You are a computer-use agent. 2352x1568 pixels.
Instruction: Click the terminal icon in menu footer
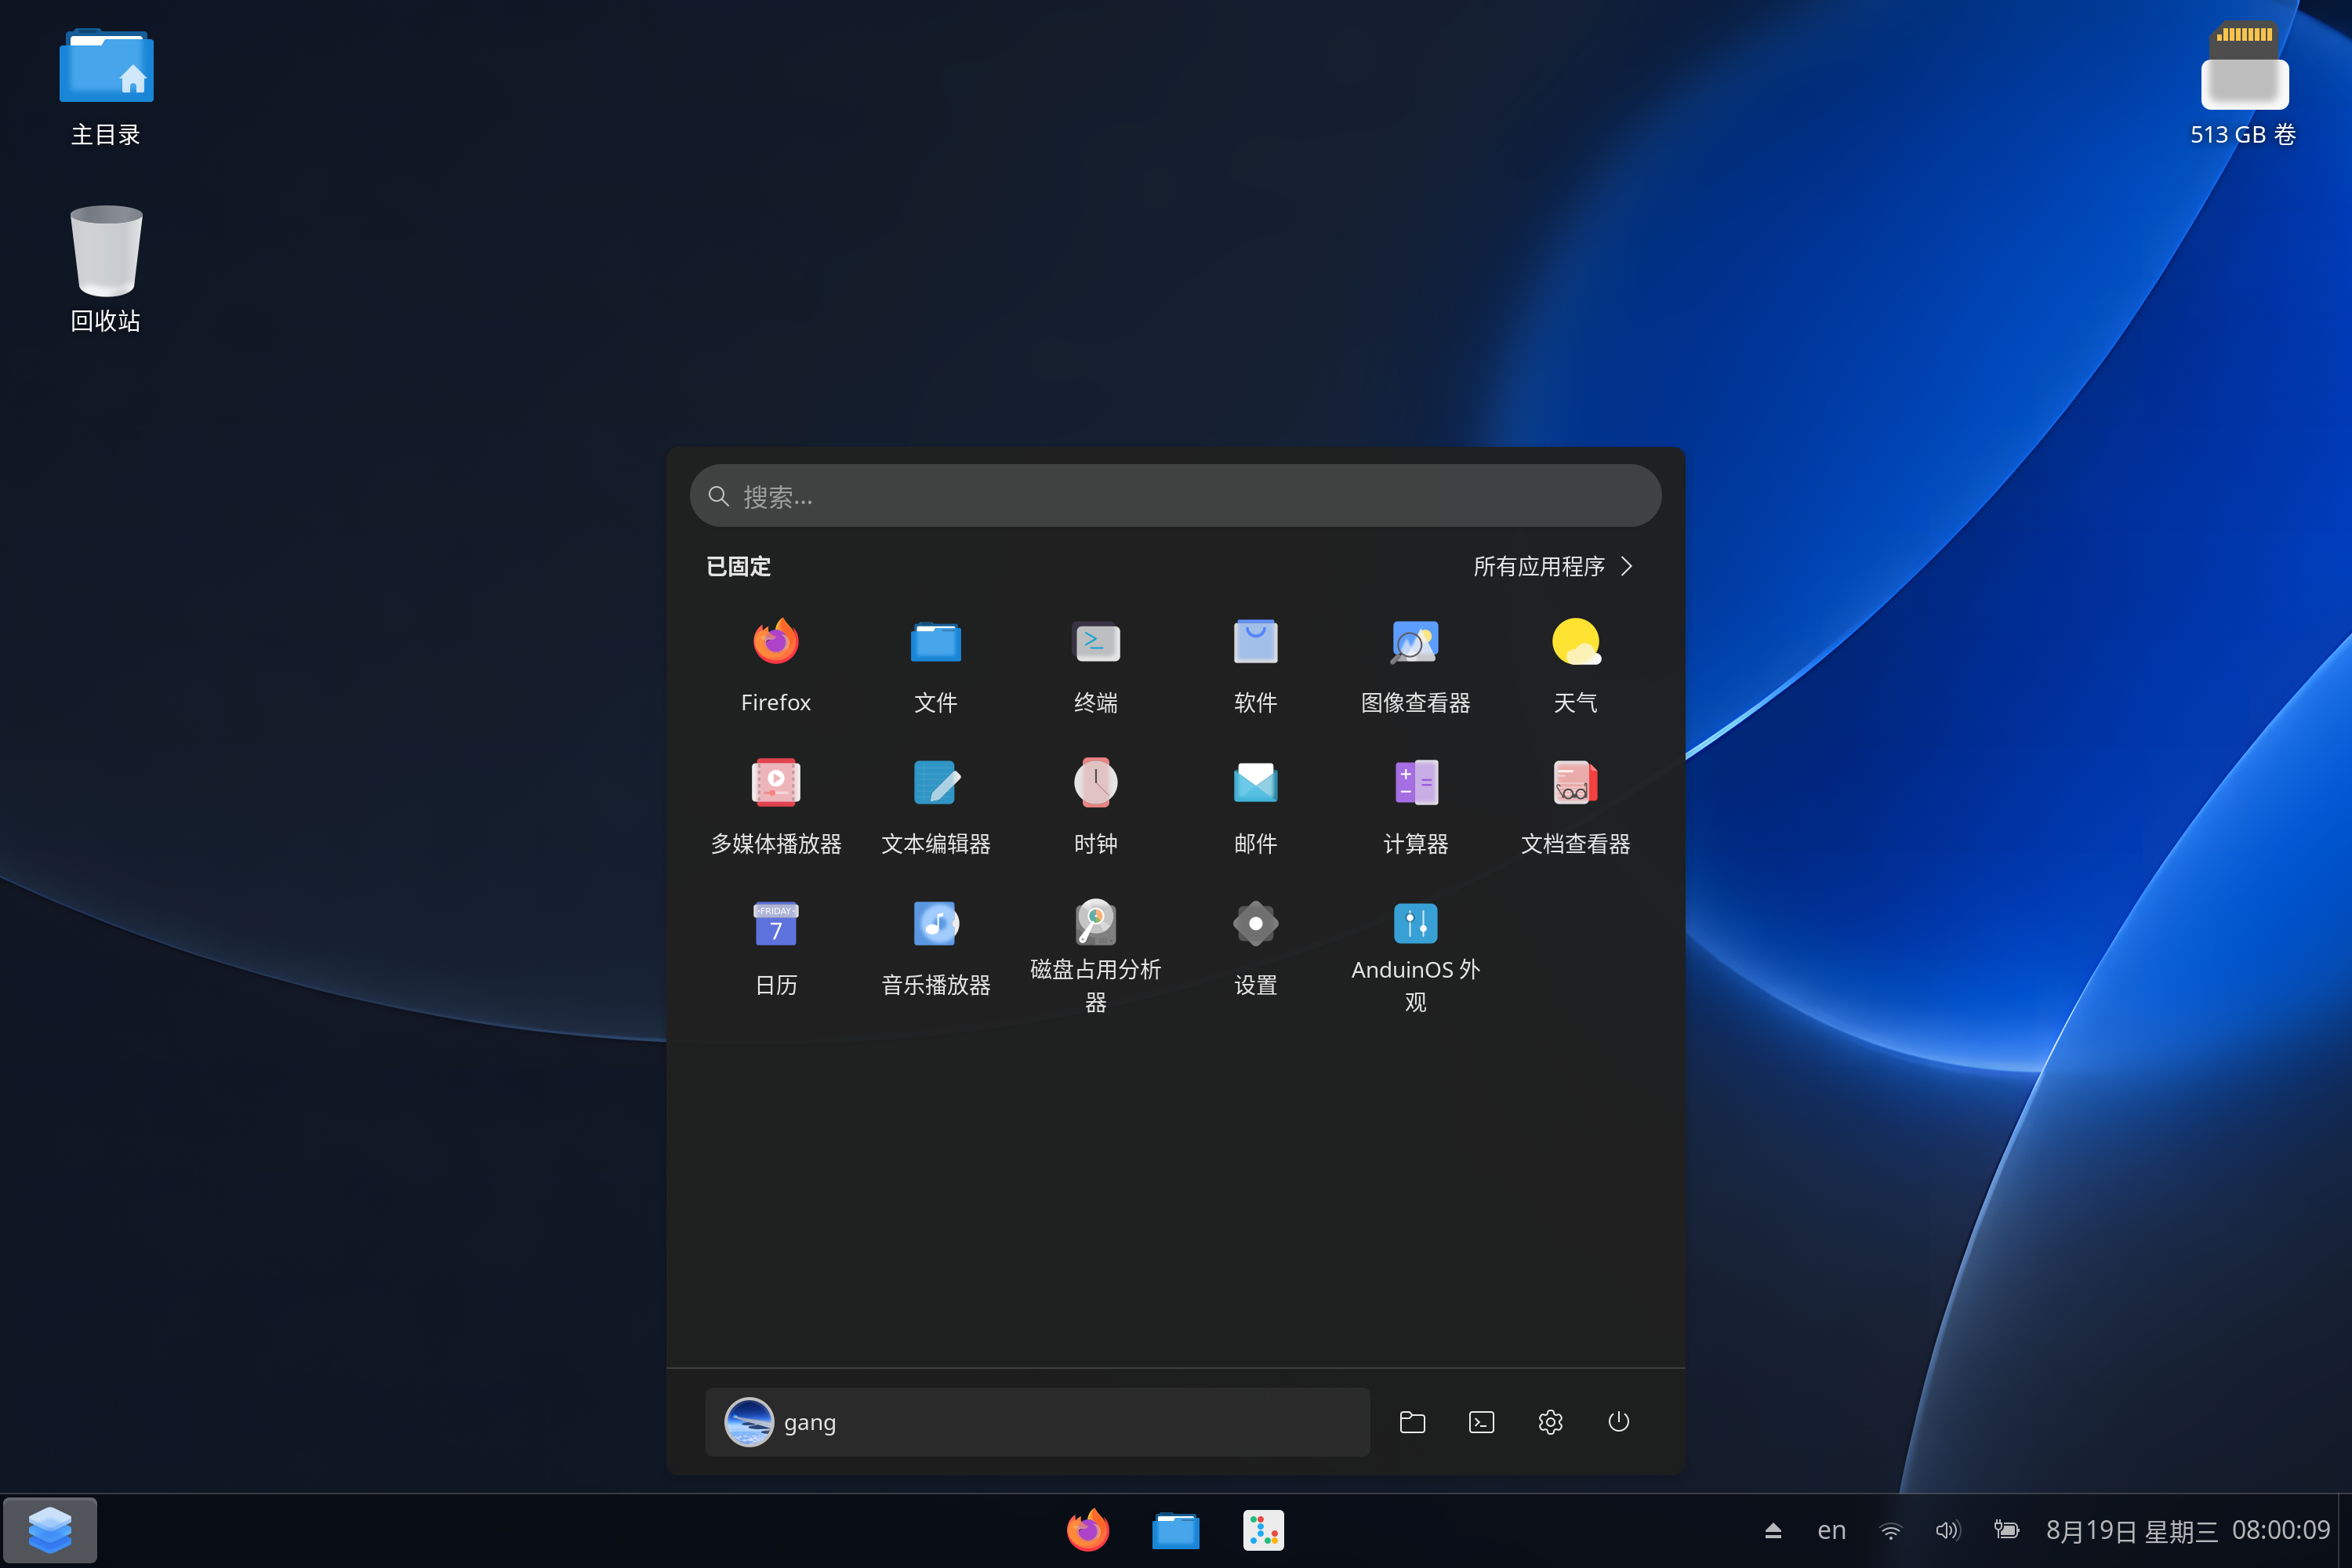point(1482,1422)
